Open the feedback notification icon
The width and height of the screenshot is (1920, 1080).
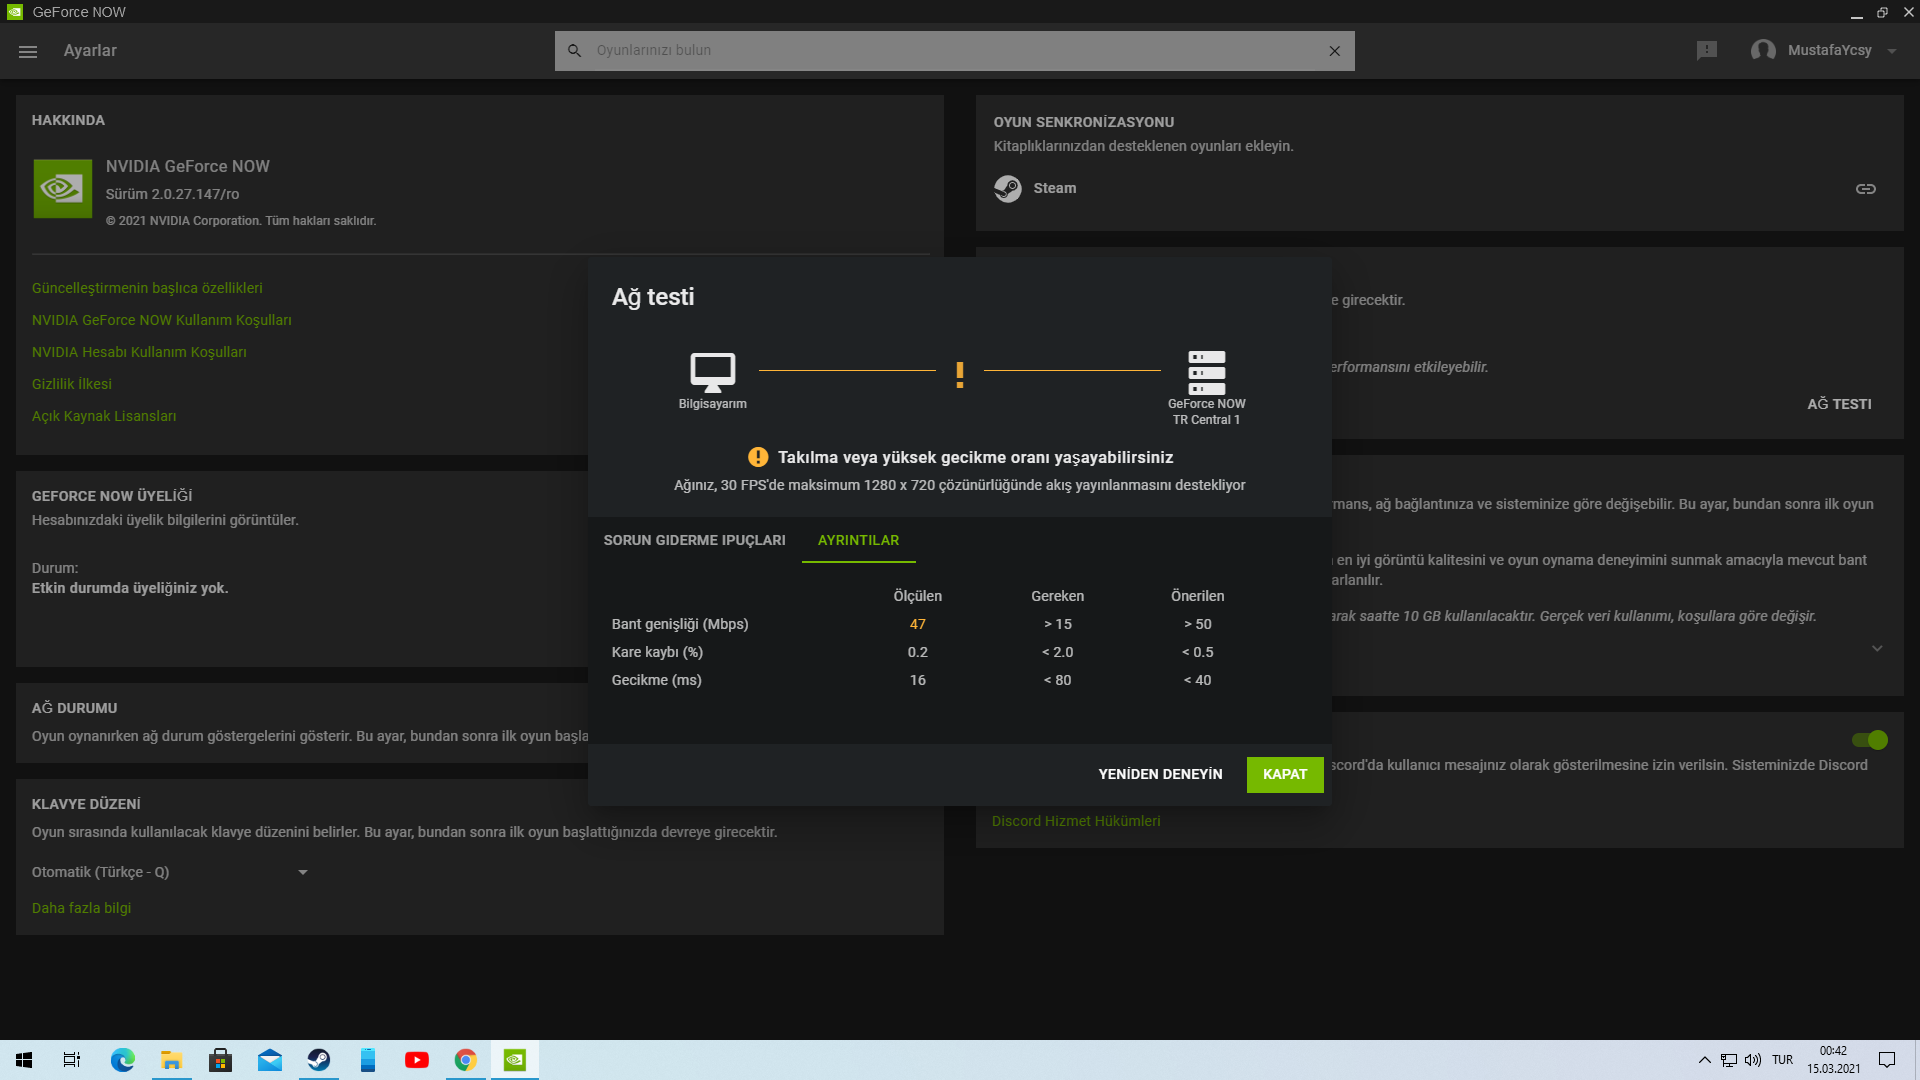[x=1707, y=51]
